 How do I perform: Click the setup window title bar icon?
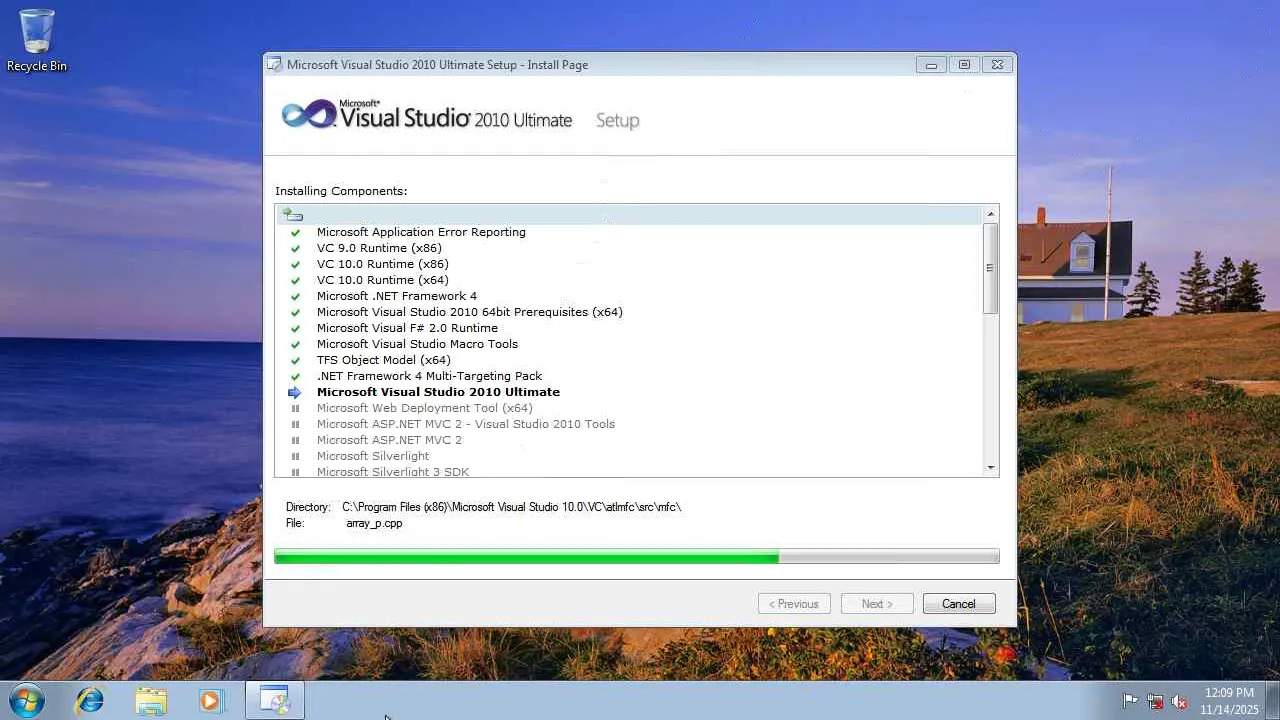274,65
